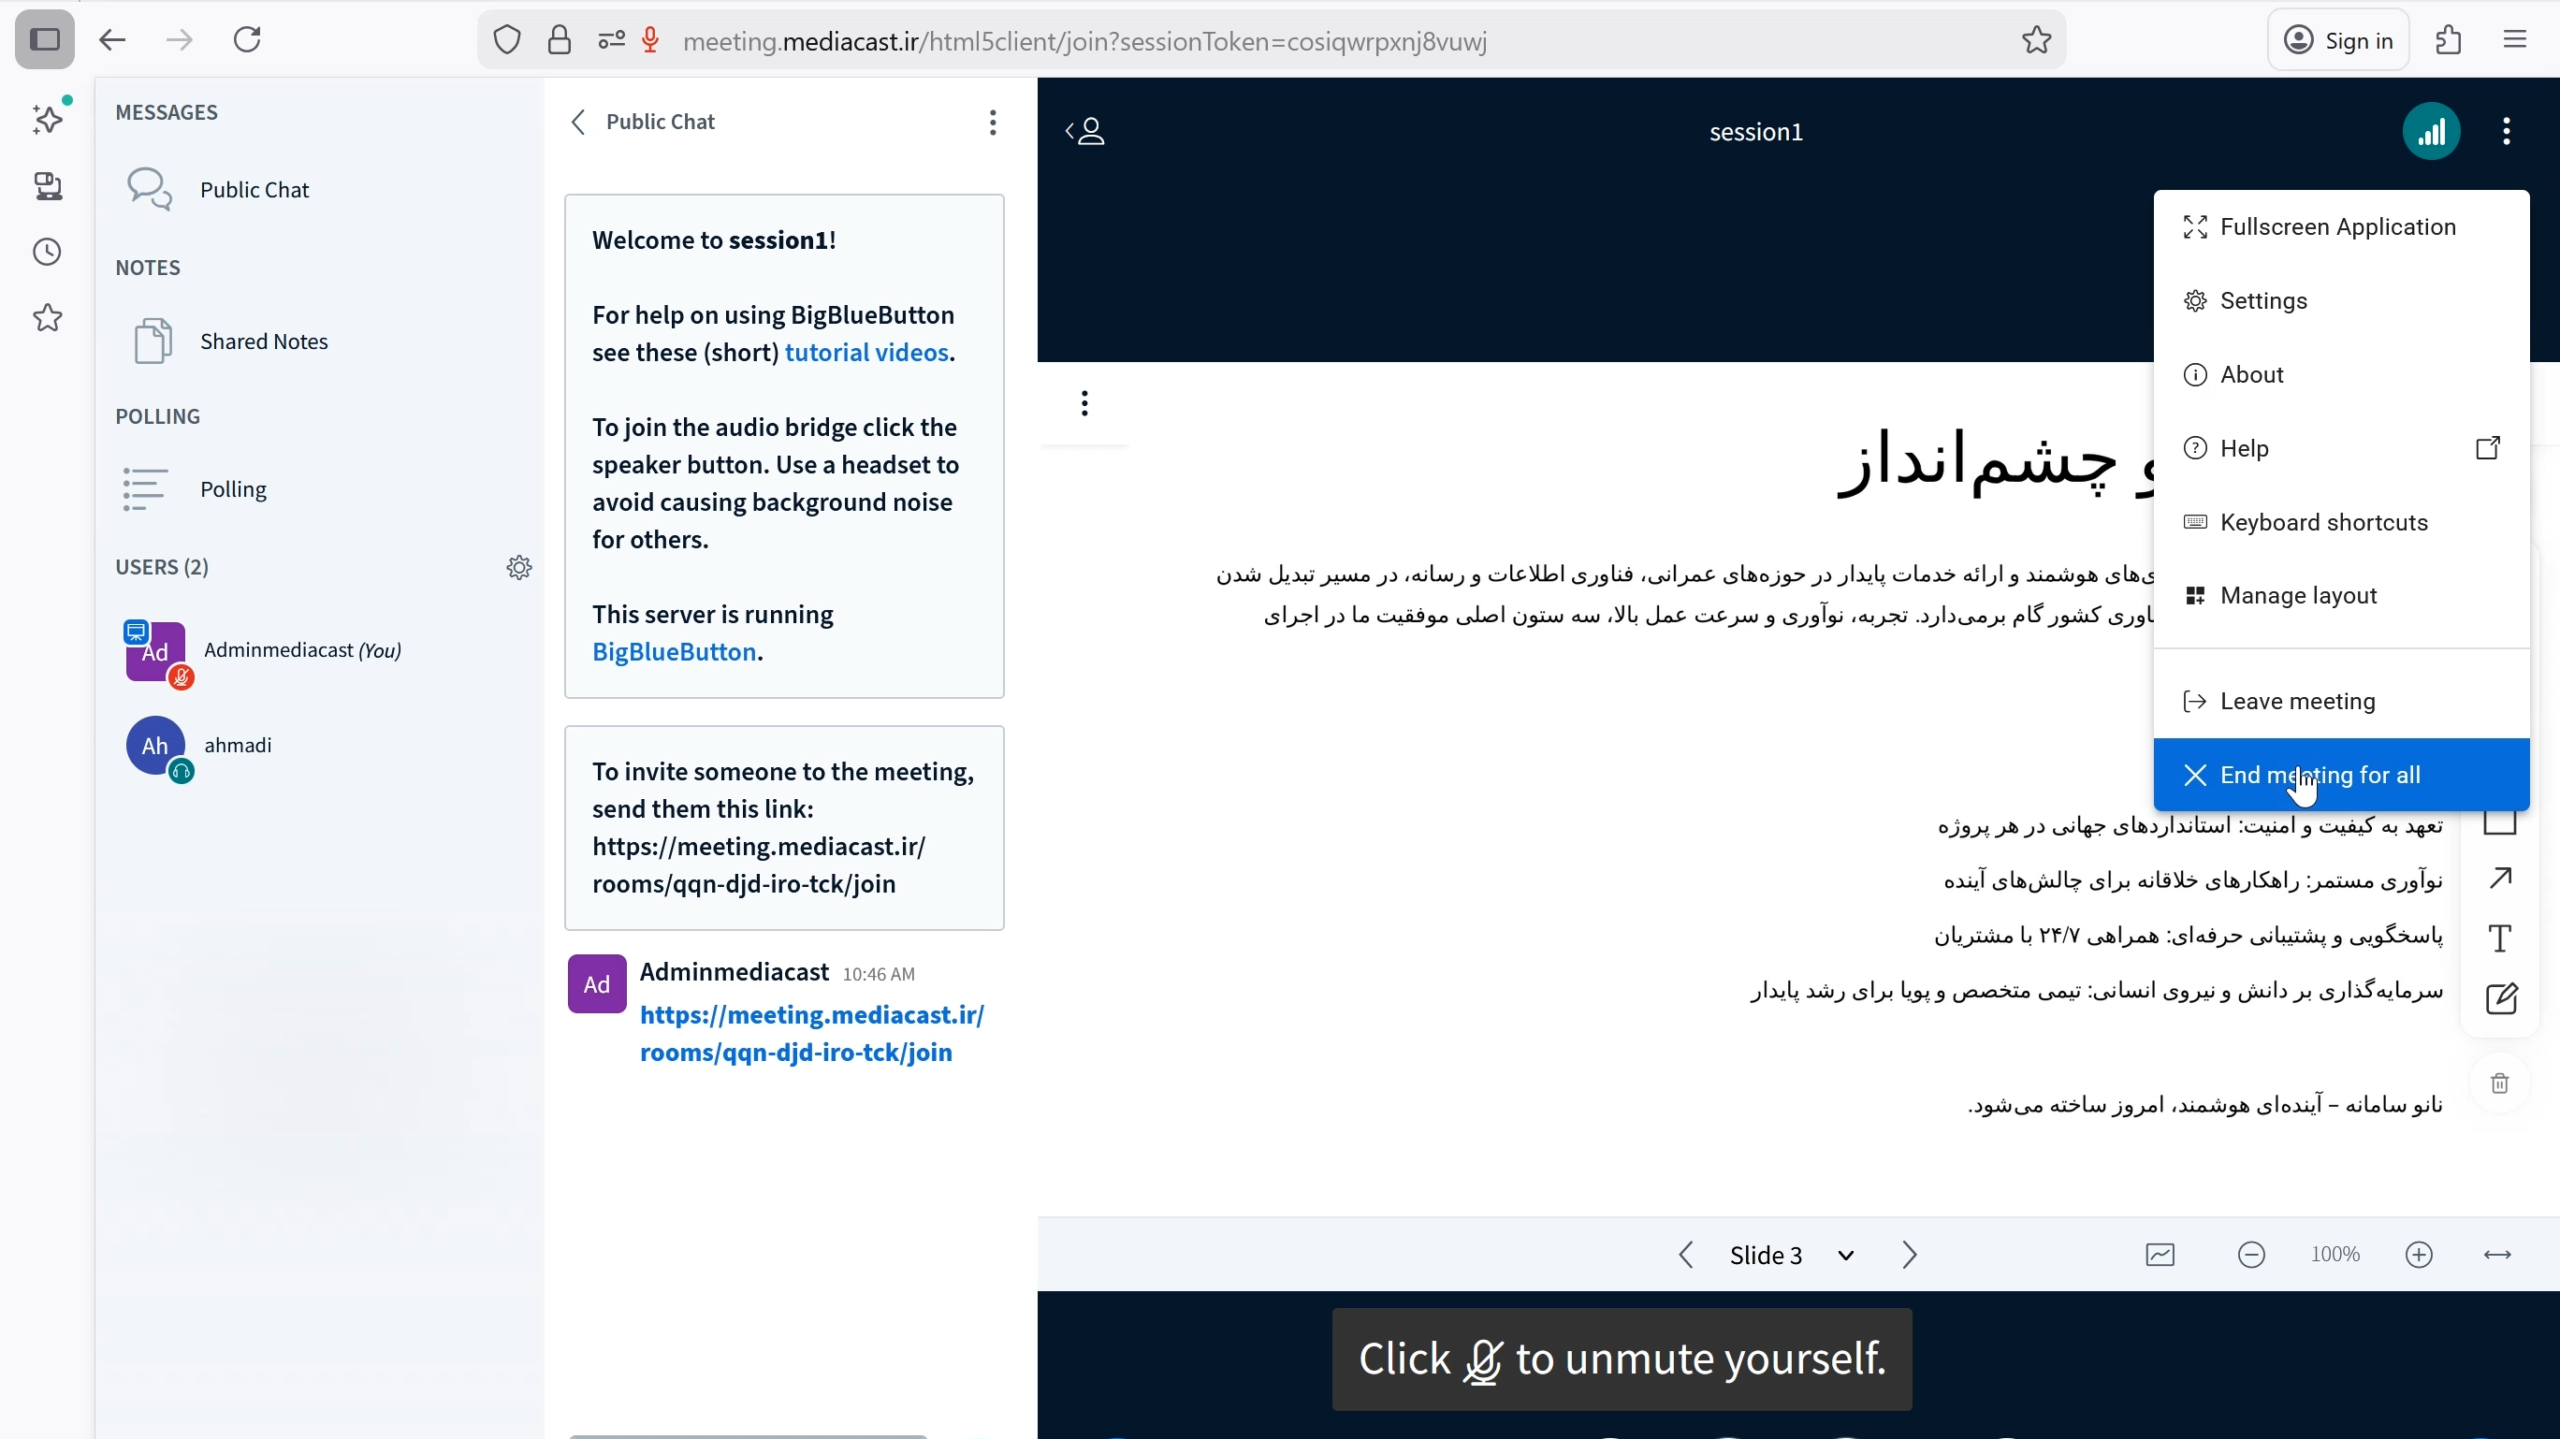
Task: Open Public Chat options three-dot menu
Action: 992,122
